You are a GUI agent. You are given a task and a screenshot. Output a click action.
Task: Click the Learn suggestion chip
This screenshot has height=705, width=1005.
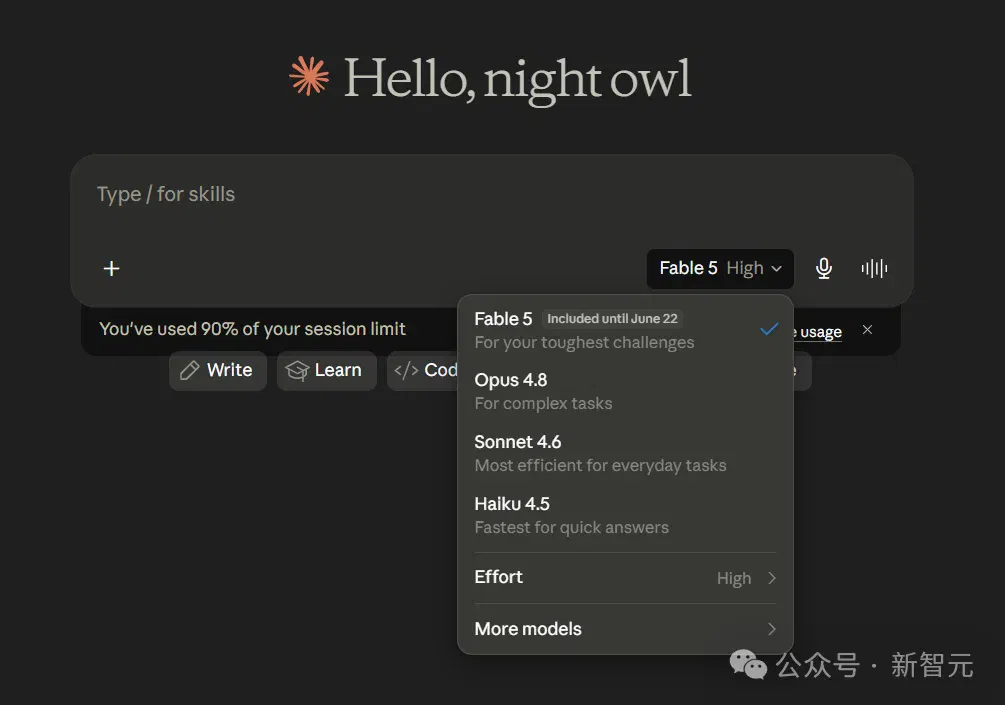(x=326, y=370)
